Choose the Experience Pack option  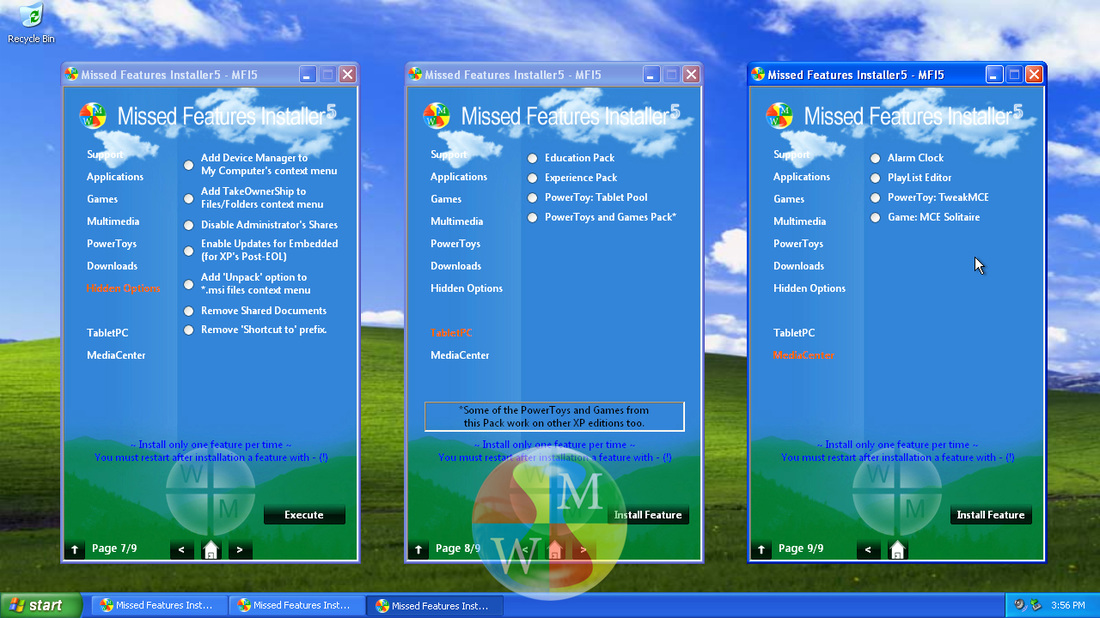pos(532,178)
